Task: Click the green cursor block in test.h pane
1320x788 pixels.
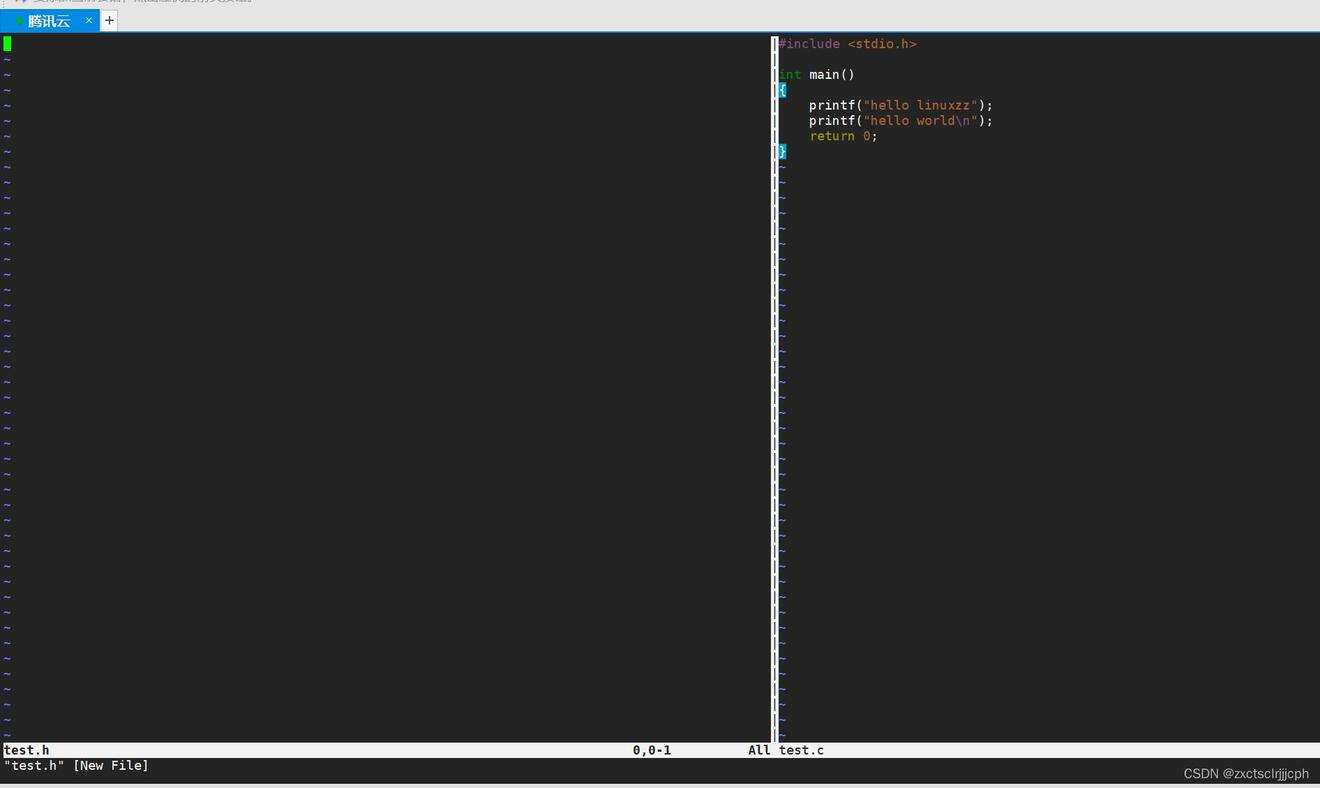Action: click(x=7, y=43)
